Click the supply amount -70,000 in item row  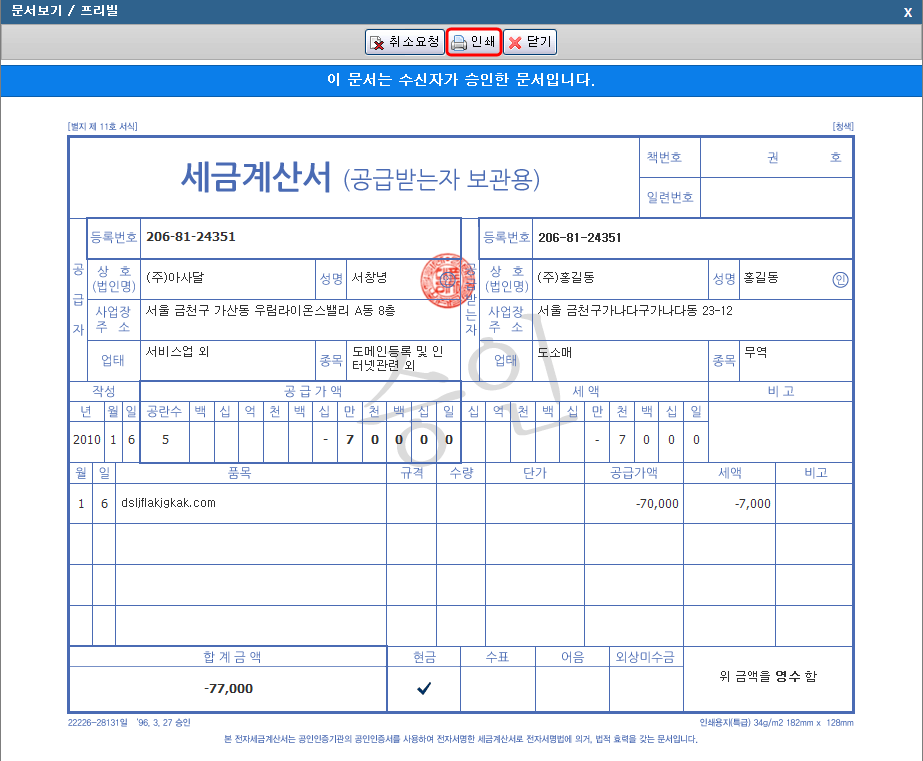657,504
